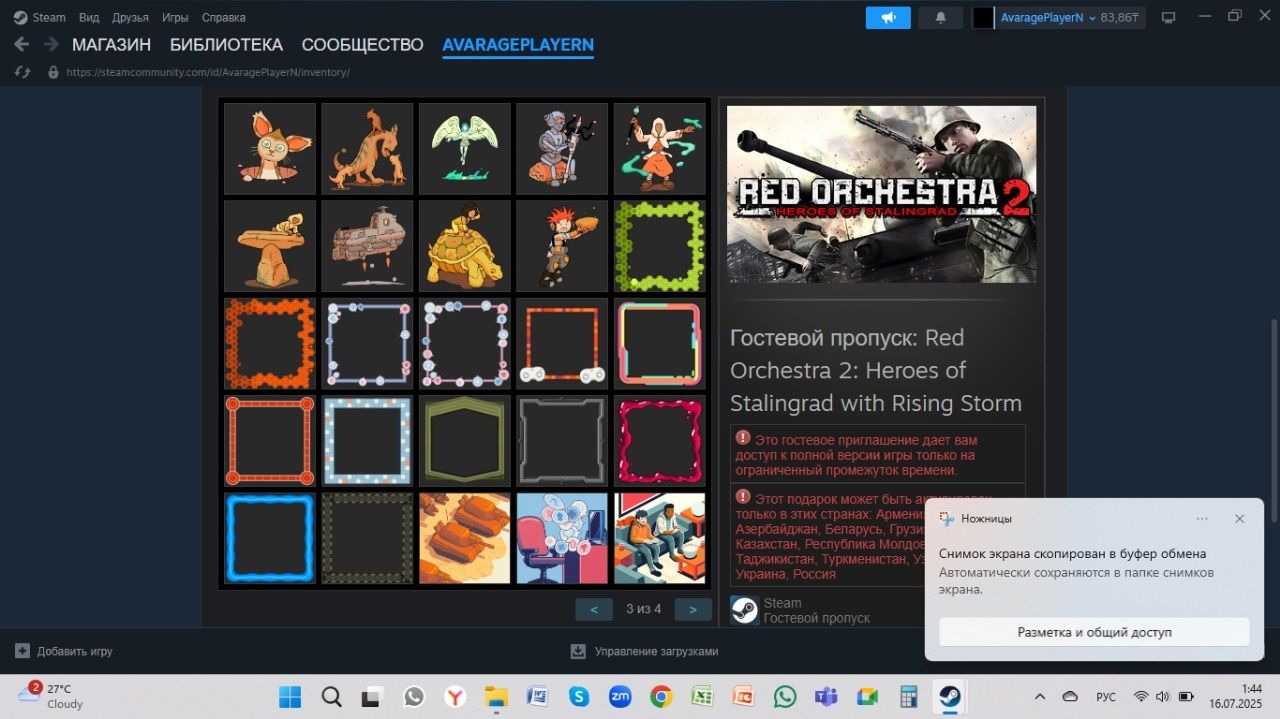Viewport: 1280px width, 719px height.
Task: Select the orange hexagon avatar frame
Action: tap(270, 343)
